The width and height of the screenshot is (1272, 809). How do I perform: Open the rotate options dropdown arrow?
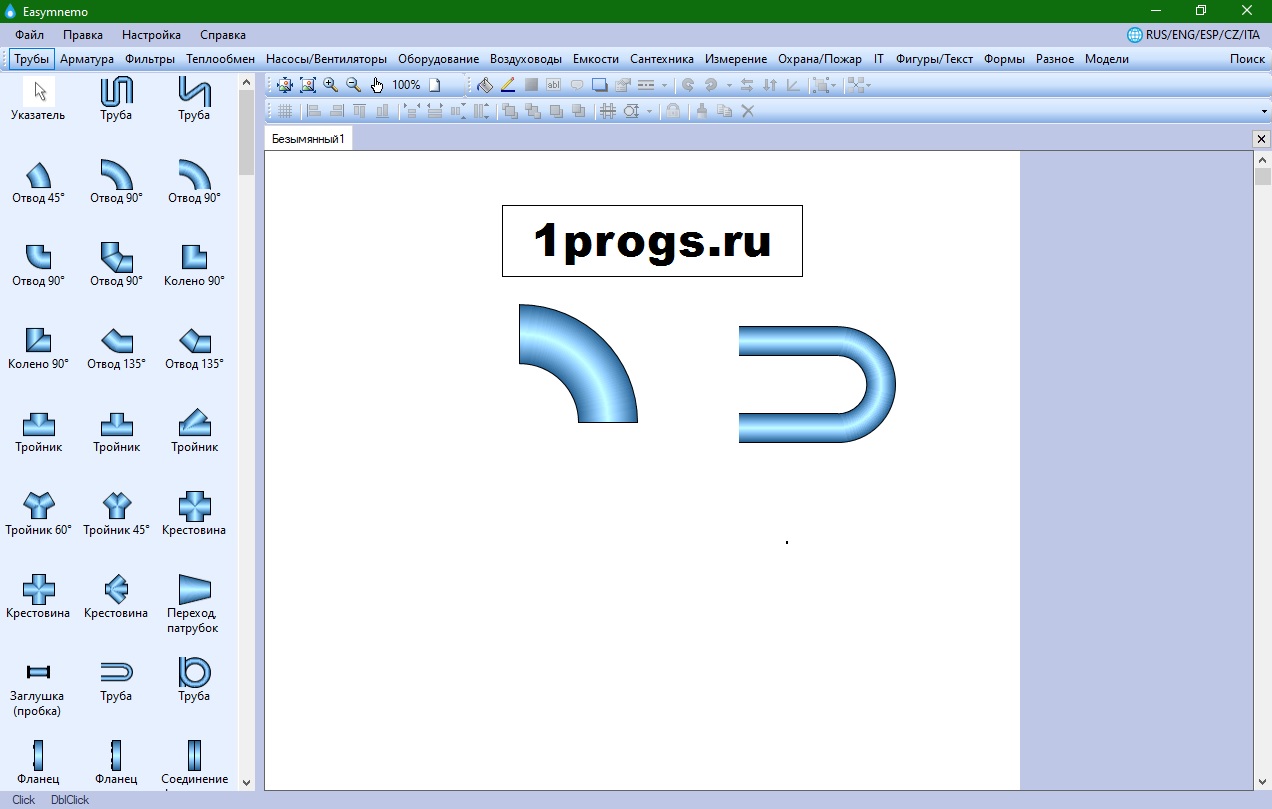(729, 85)
